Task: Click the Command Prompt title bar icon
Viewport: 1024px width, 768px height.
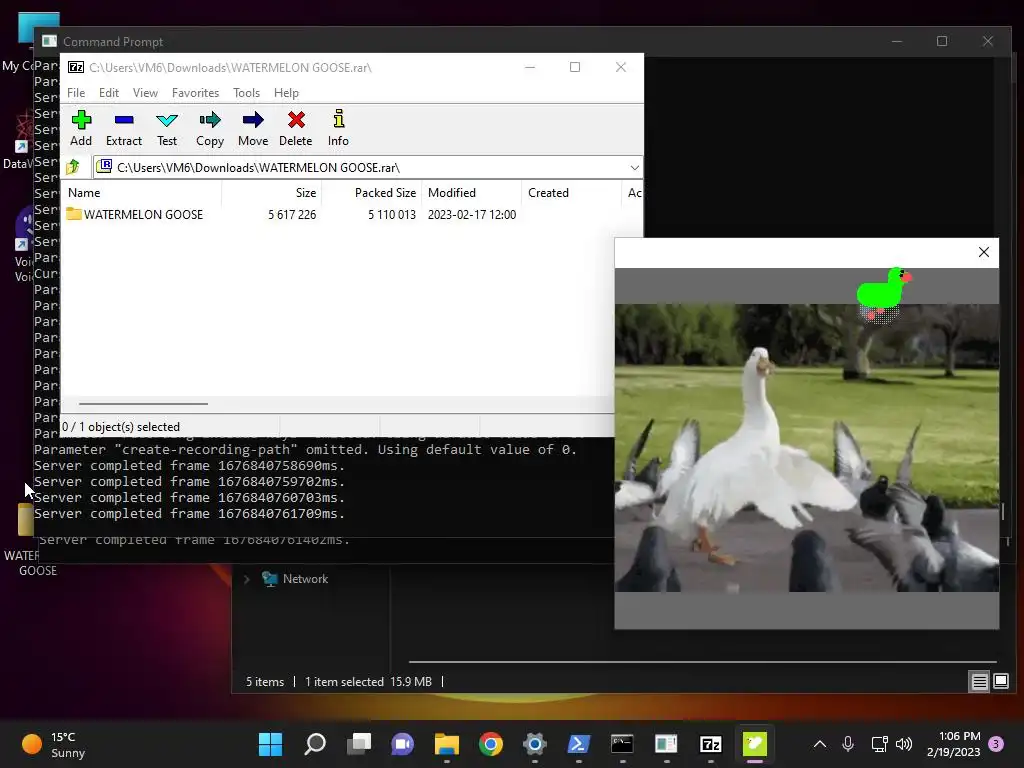Action: pyautogui.click(x=49, y=41)
